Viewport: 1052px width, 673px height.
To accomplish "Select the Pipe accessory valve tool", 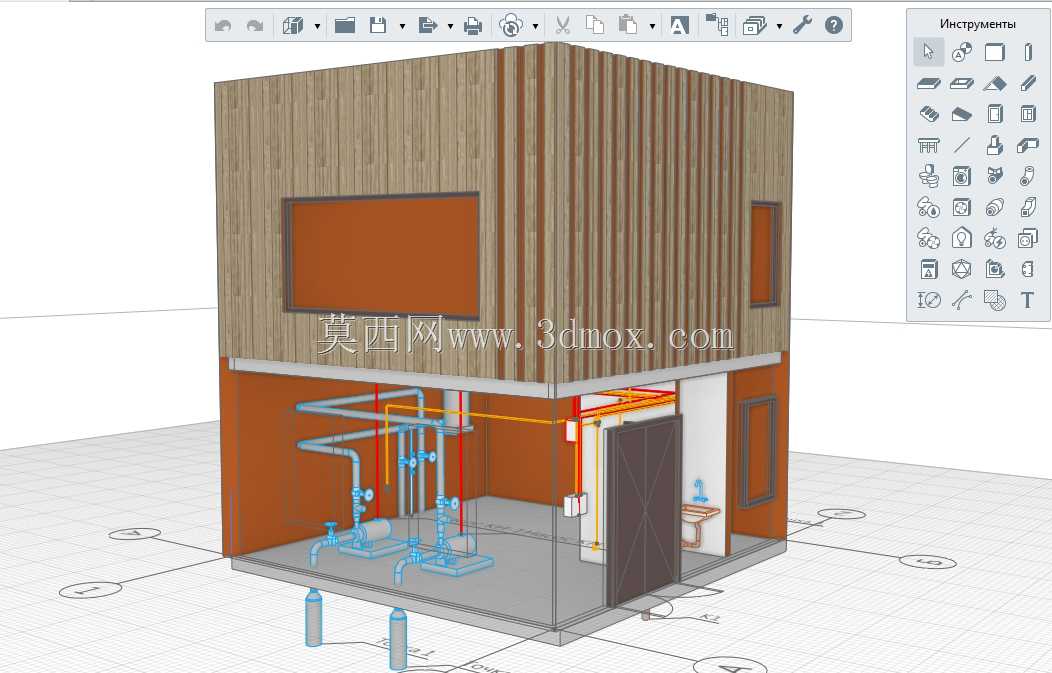I will tap(995, 176).
